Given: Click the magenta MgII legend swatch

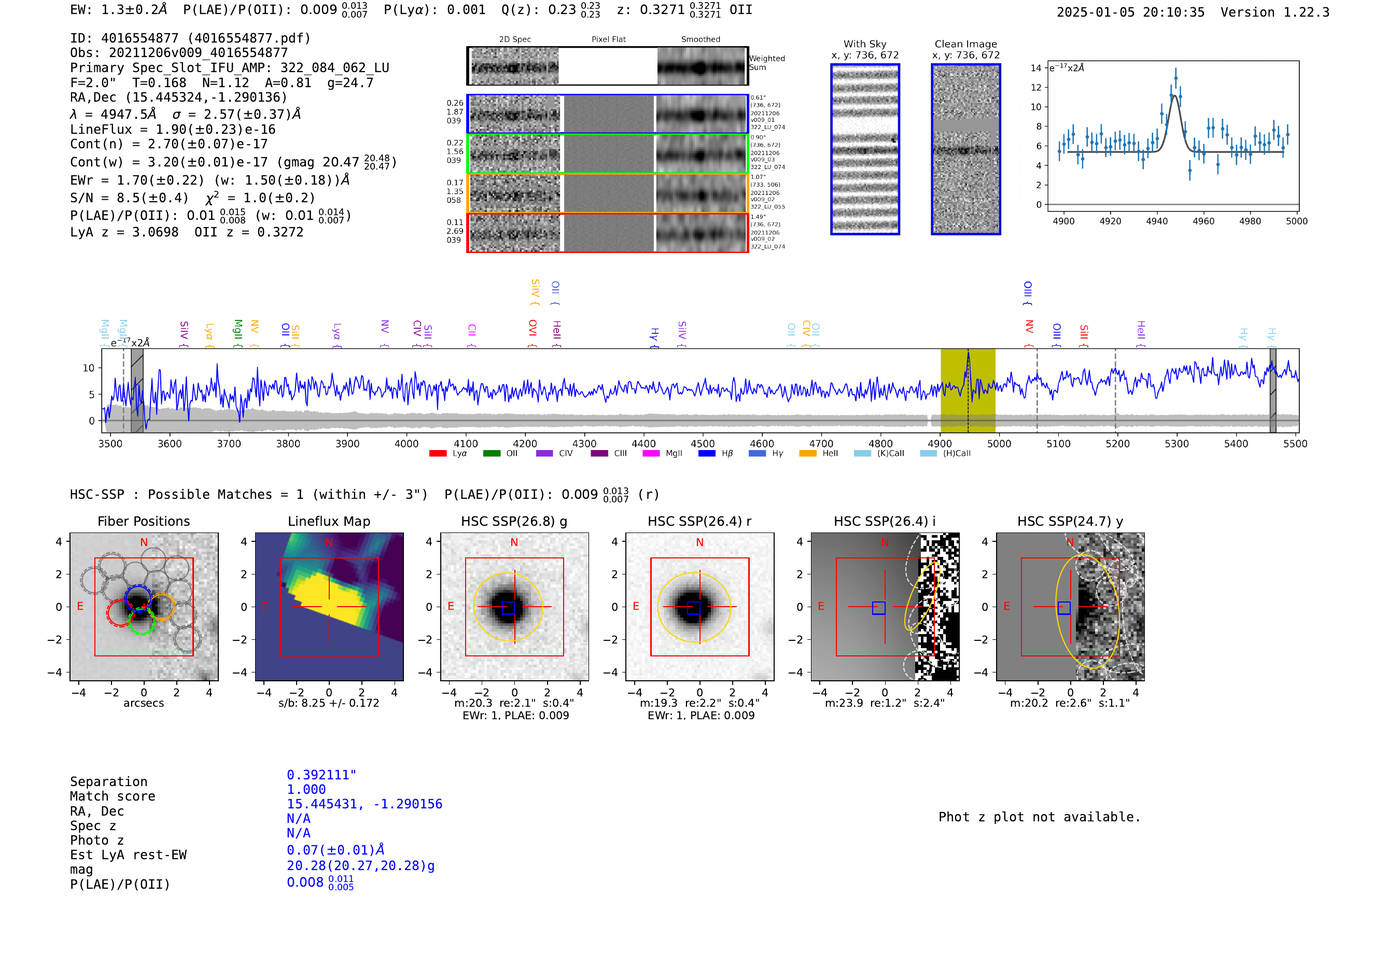Looking at the screenshot, I should 651,454.
